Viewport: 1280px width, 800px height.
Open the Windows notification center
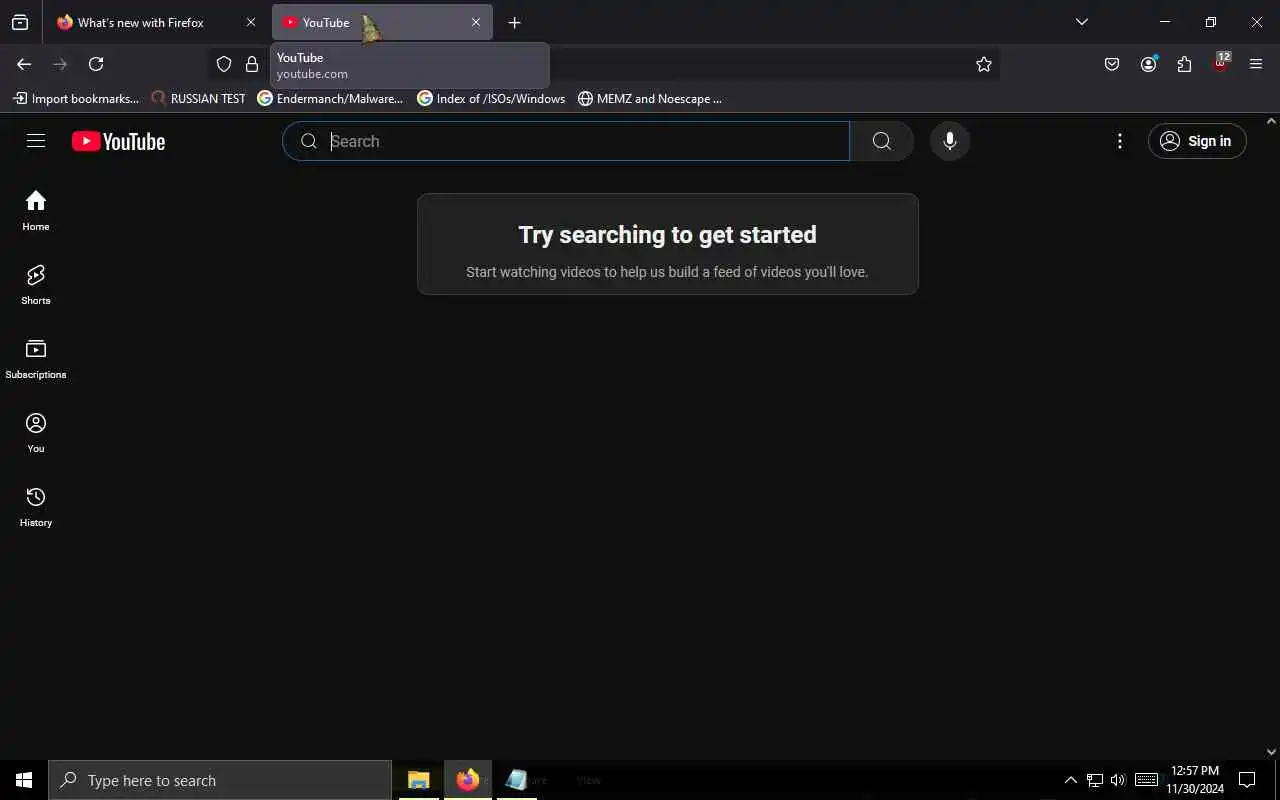[x=1247, y=780]
